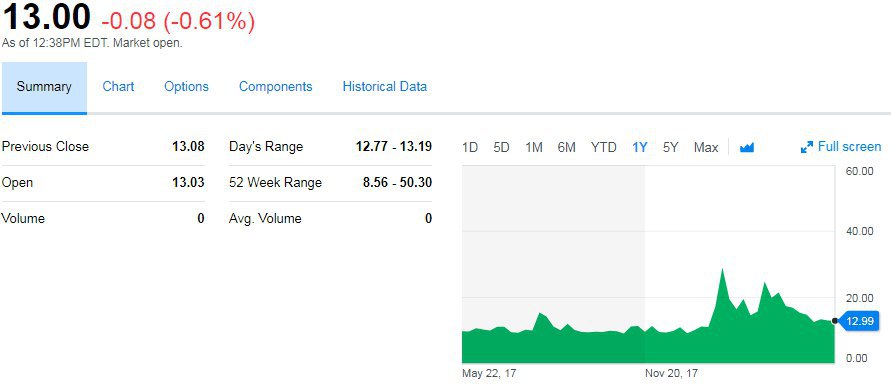Set chart range to 6M
This screenshot has height=389, width=891.
pos(567,148)
